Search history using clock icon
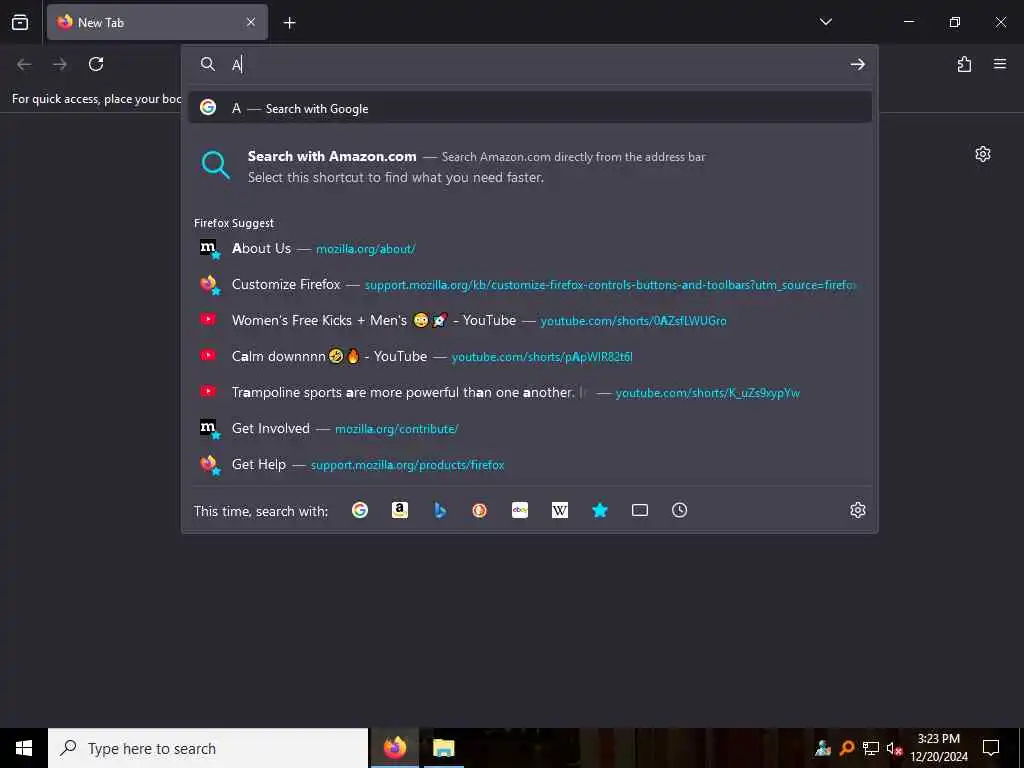 click(x=680, y=510)
